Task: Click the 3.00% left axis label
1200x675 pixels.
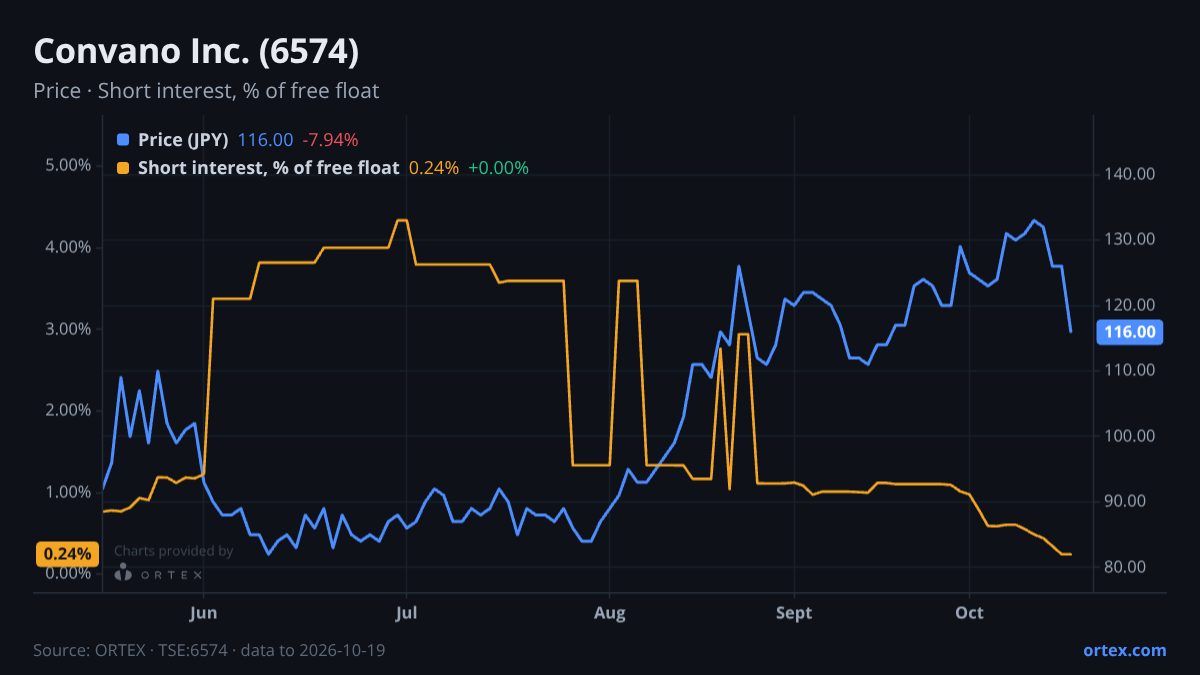Action: [68, 329]
